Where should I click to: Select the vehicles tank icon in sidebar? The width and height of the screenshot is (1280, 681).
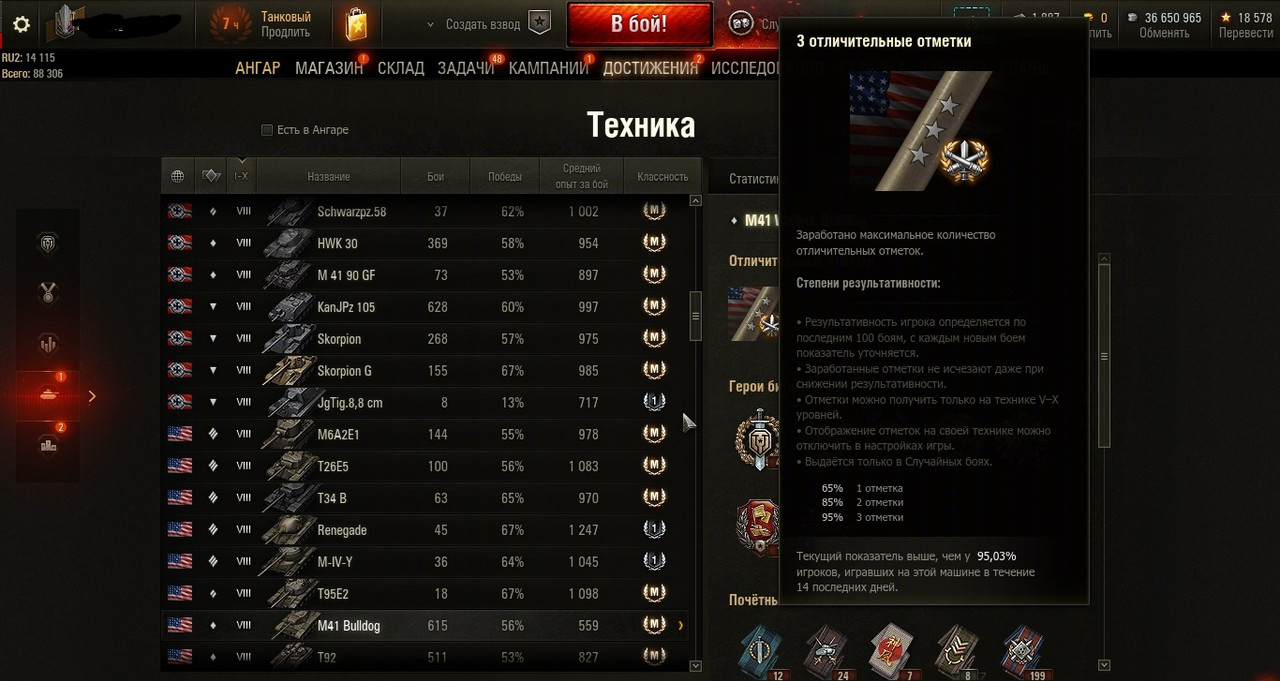point(47,396)
